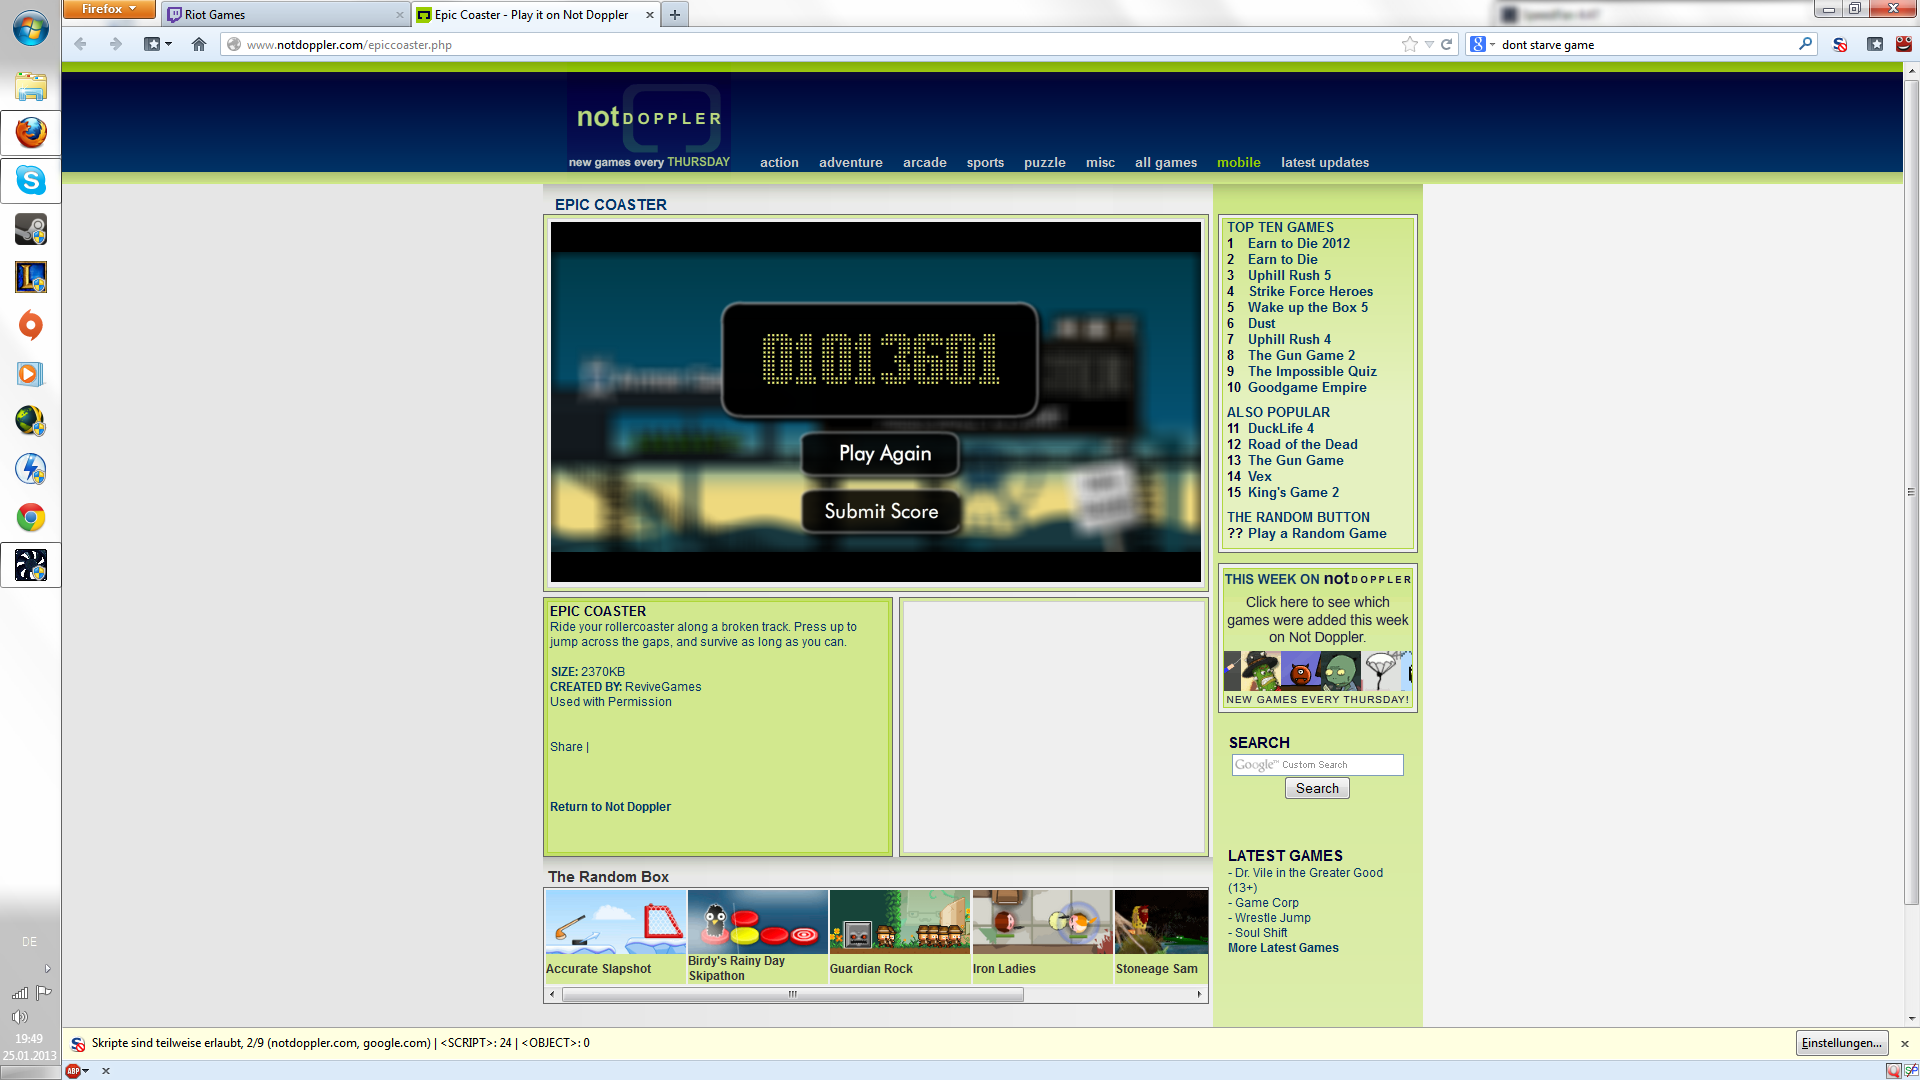1920x1080 pixels.
Task: Click Submit Score in the game
Action: (881, 511)
